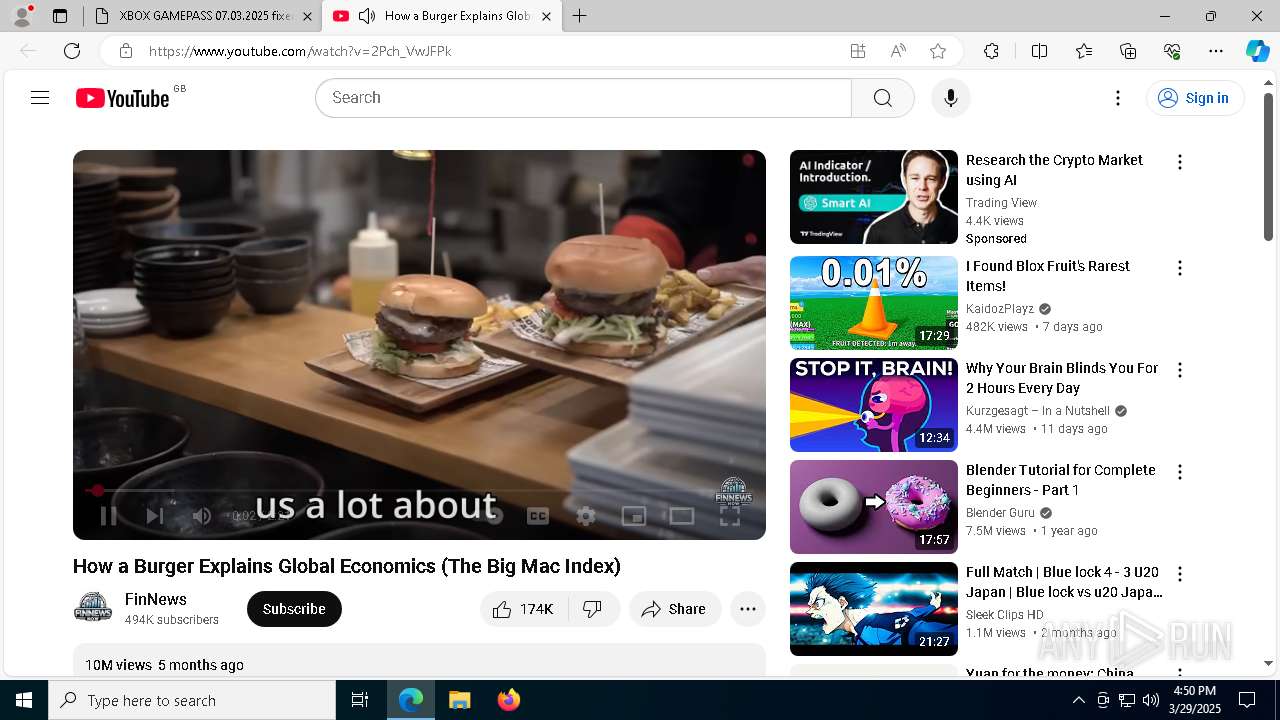Share the burger economics video
Image resolution: width=1280 pixels, height=720 pixels.
(675, 609)
